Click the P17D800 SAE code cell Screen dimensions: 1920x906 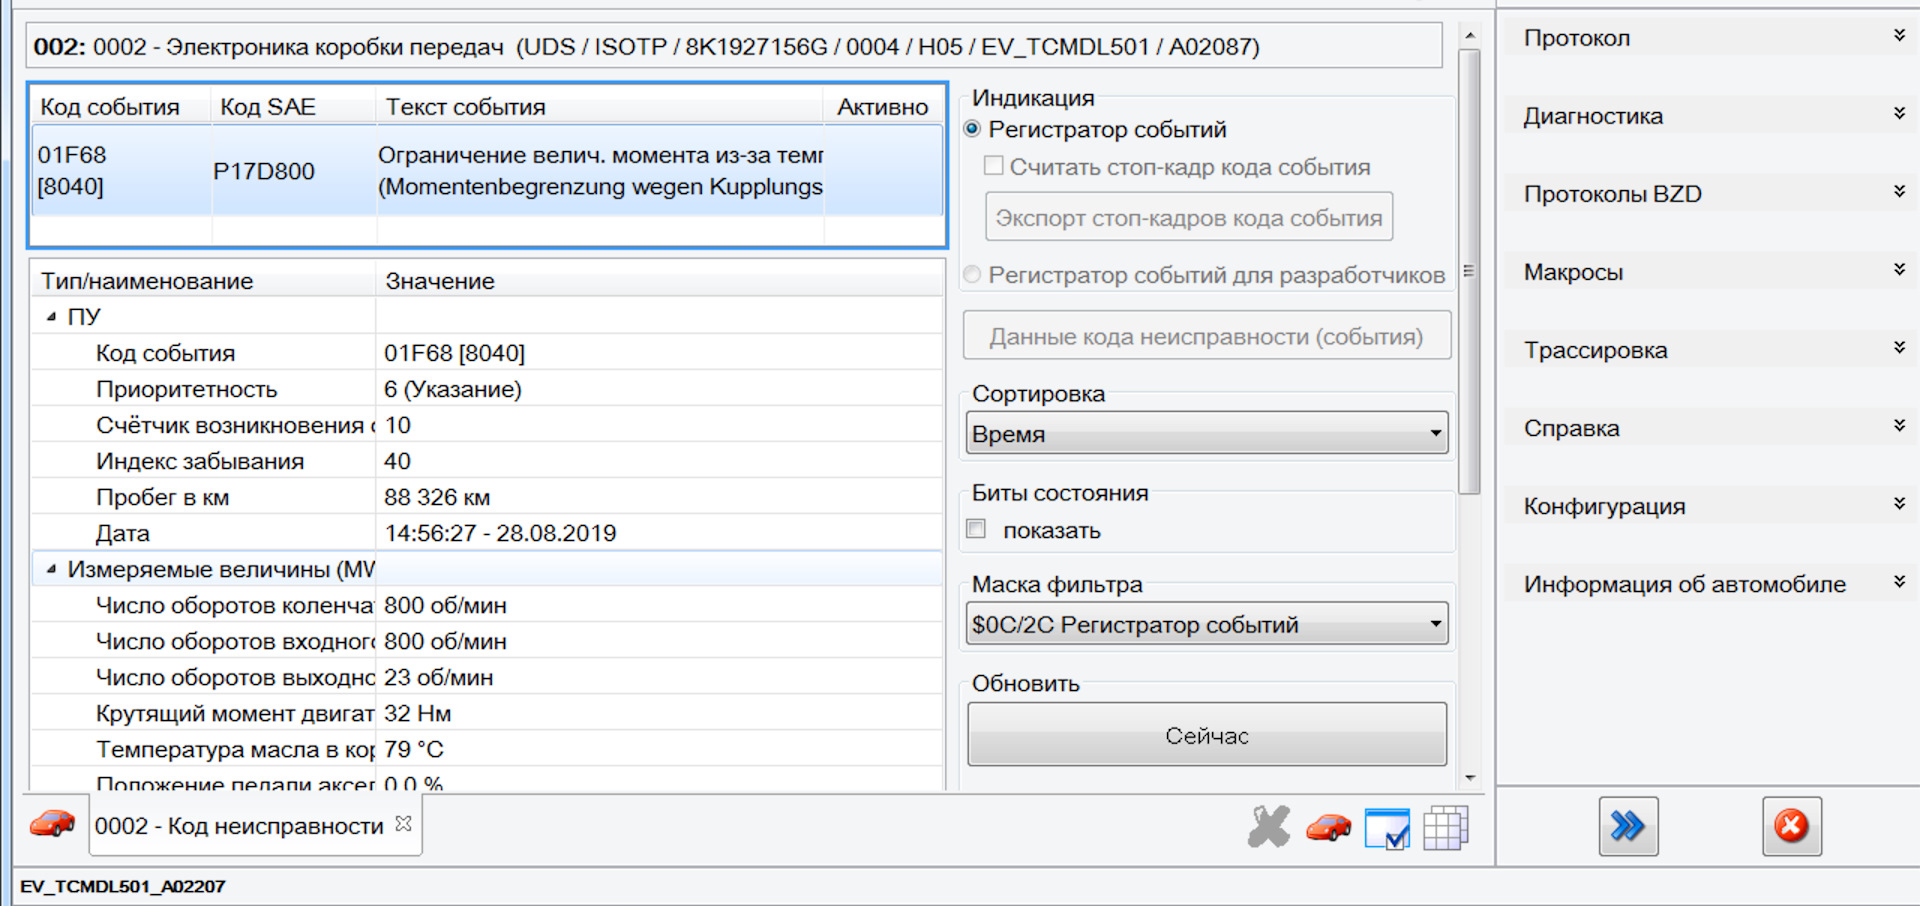(x=264, y=171)
